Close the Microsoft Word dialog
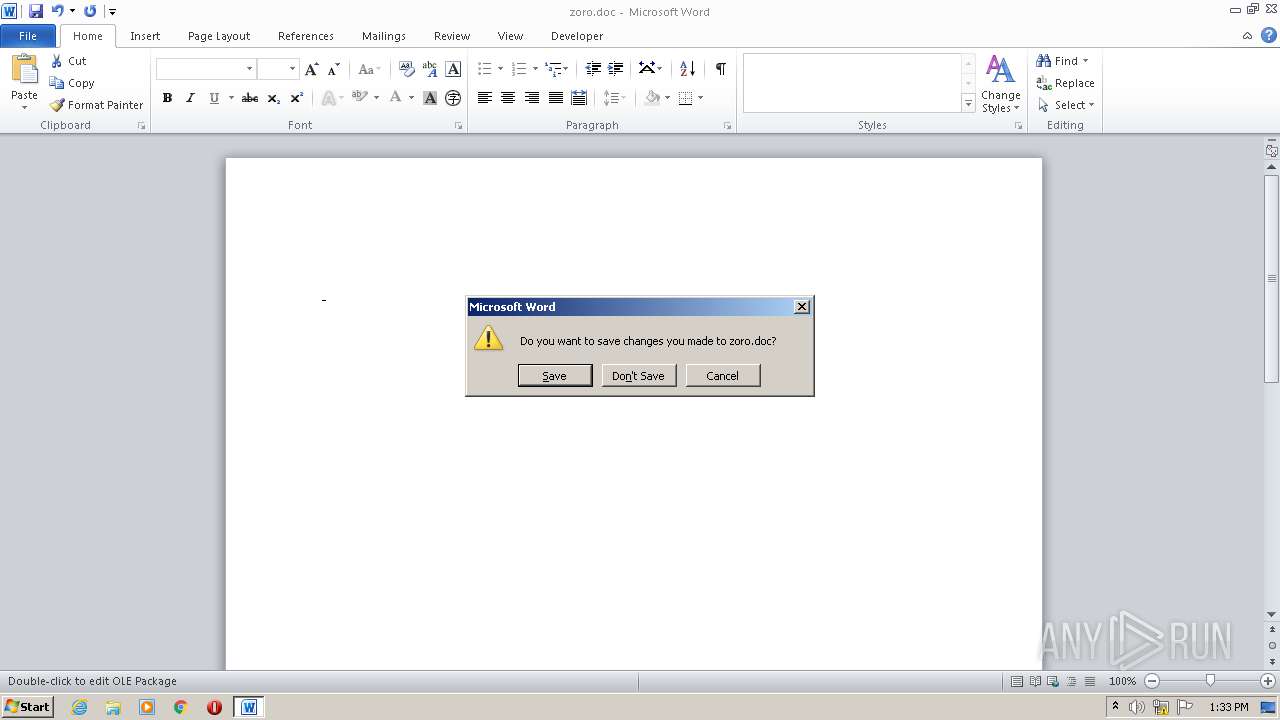Image resolution: width=1280 pixels, height=720 pixels. click(x=802, y=307)
